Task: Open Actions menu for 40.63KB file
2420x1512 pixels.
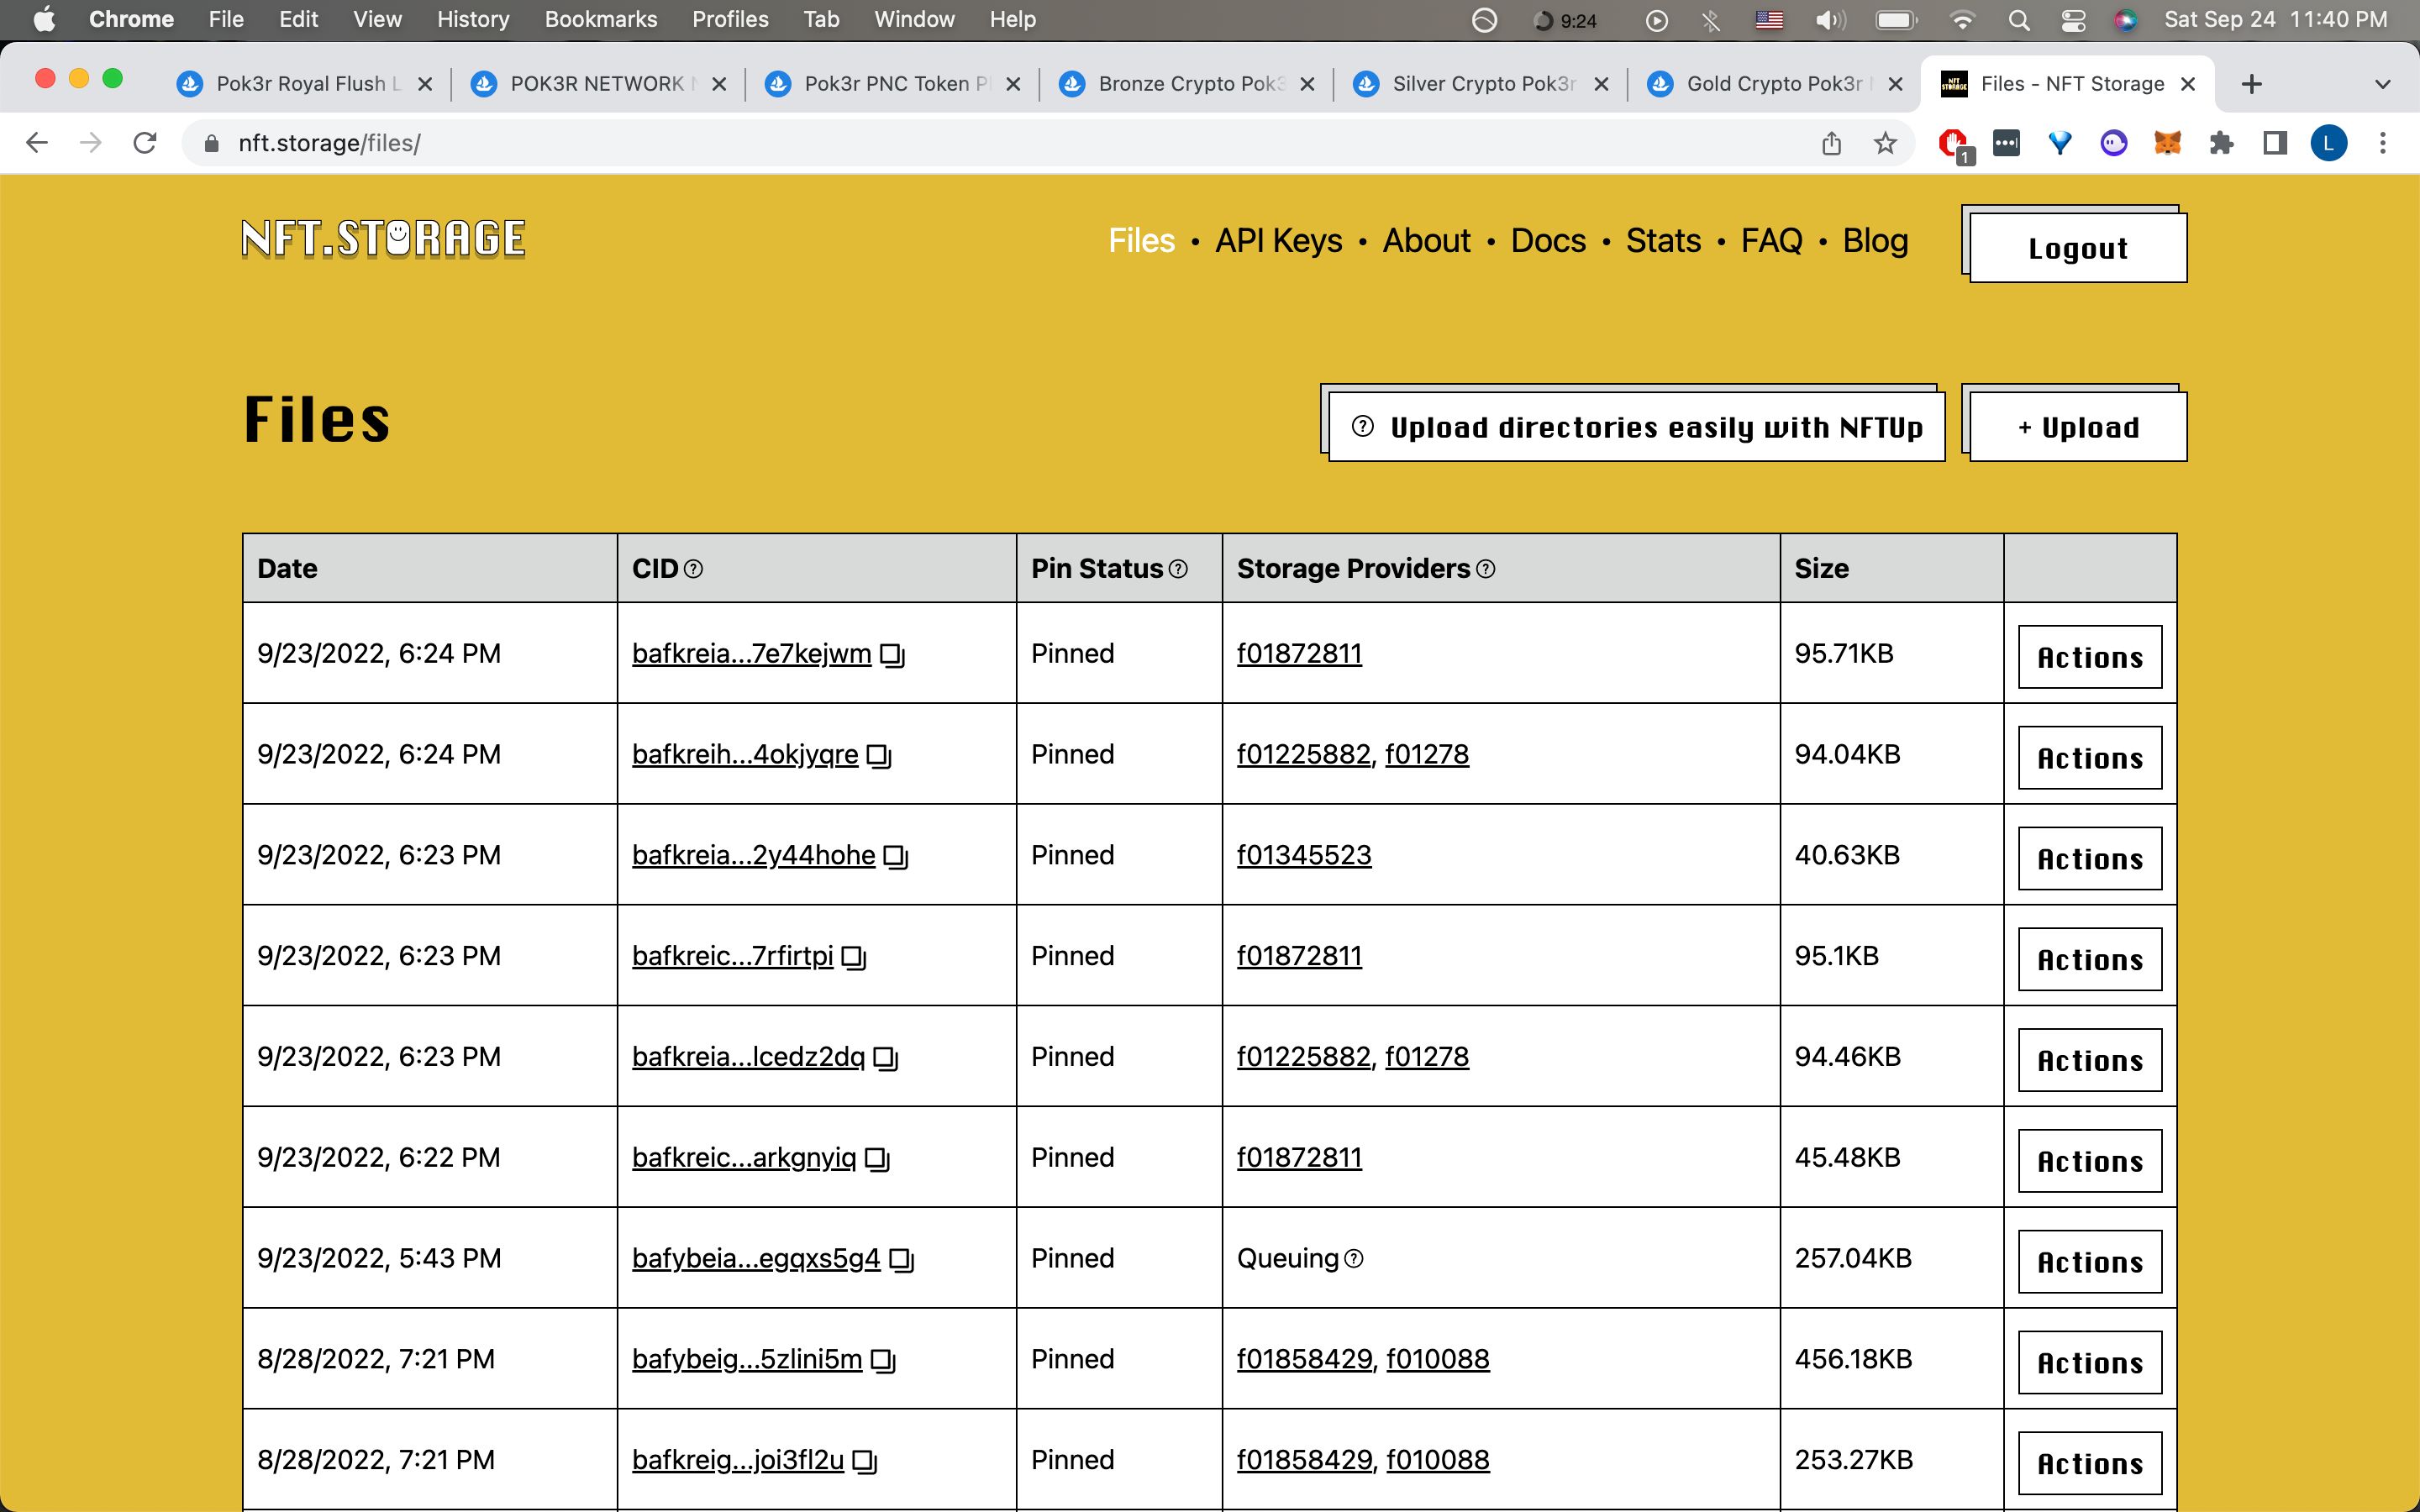Action: coord(2090,859)
